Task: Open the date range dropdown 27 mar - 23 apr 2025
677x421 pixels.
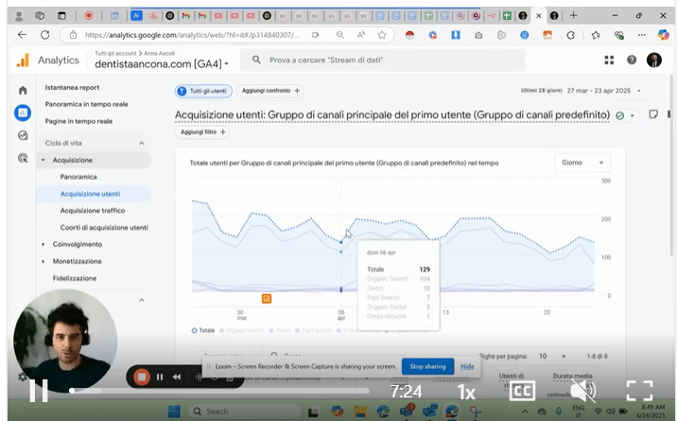Action: coord(604,91)
